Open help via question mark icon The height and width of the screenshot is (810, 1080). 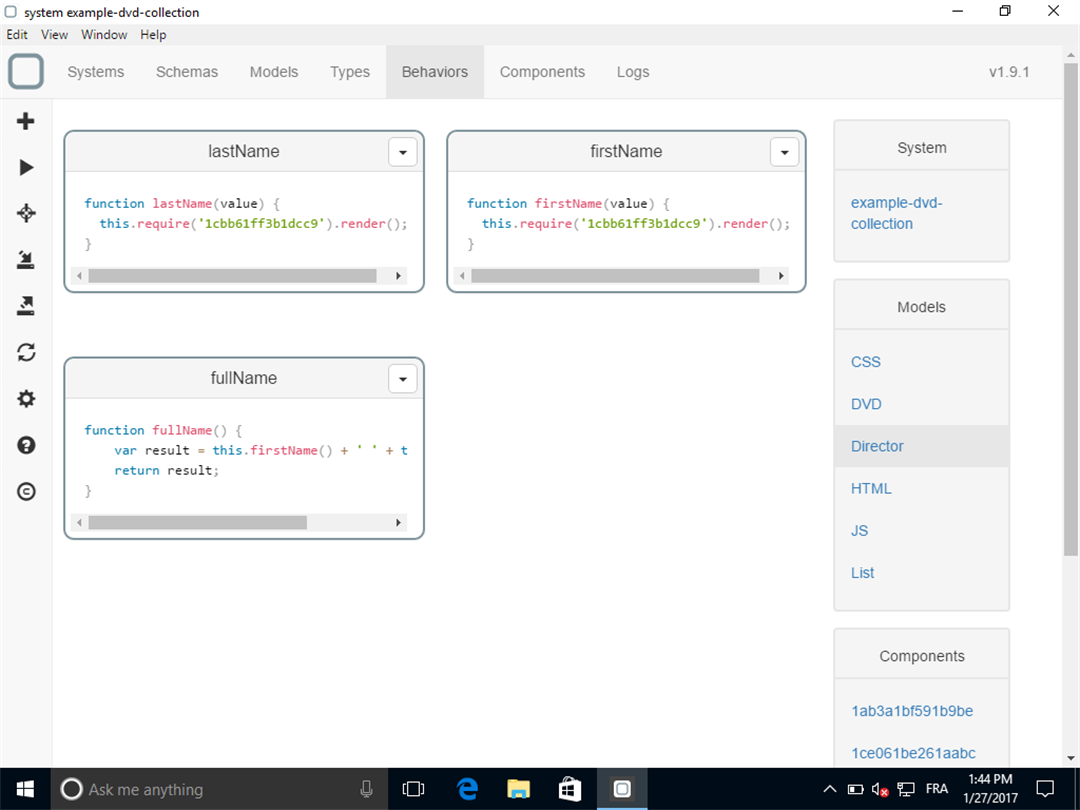click(x=26, y=445)
